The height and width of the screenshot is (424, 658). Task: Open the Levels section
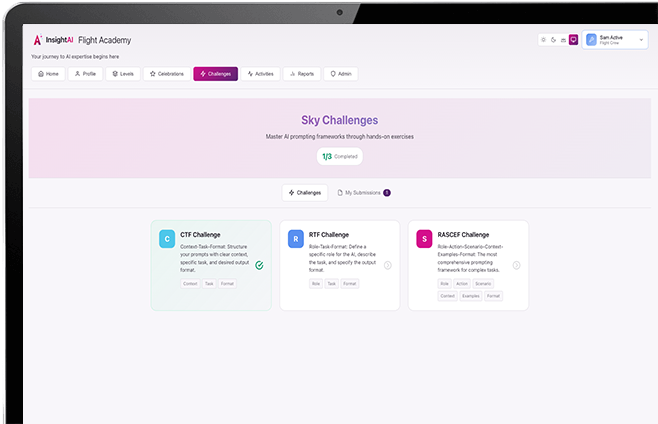[123, 74]
